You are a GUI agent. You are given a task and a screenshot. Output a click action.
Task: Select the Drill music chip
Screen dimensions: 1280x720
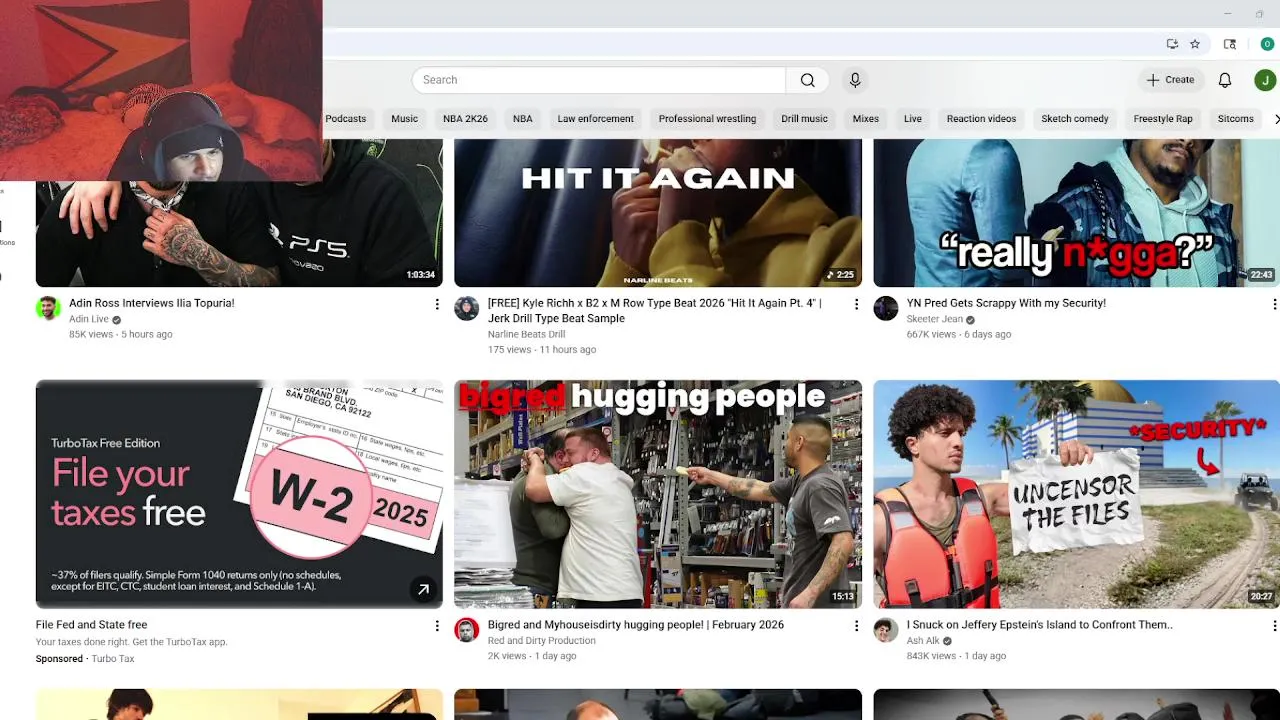tap(805, 119)
